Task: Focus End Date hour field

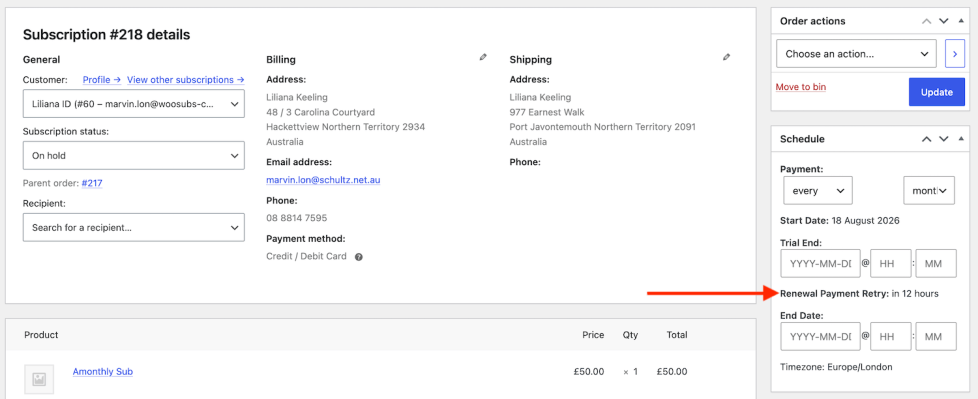Action: (891, 337)
